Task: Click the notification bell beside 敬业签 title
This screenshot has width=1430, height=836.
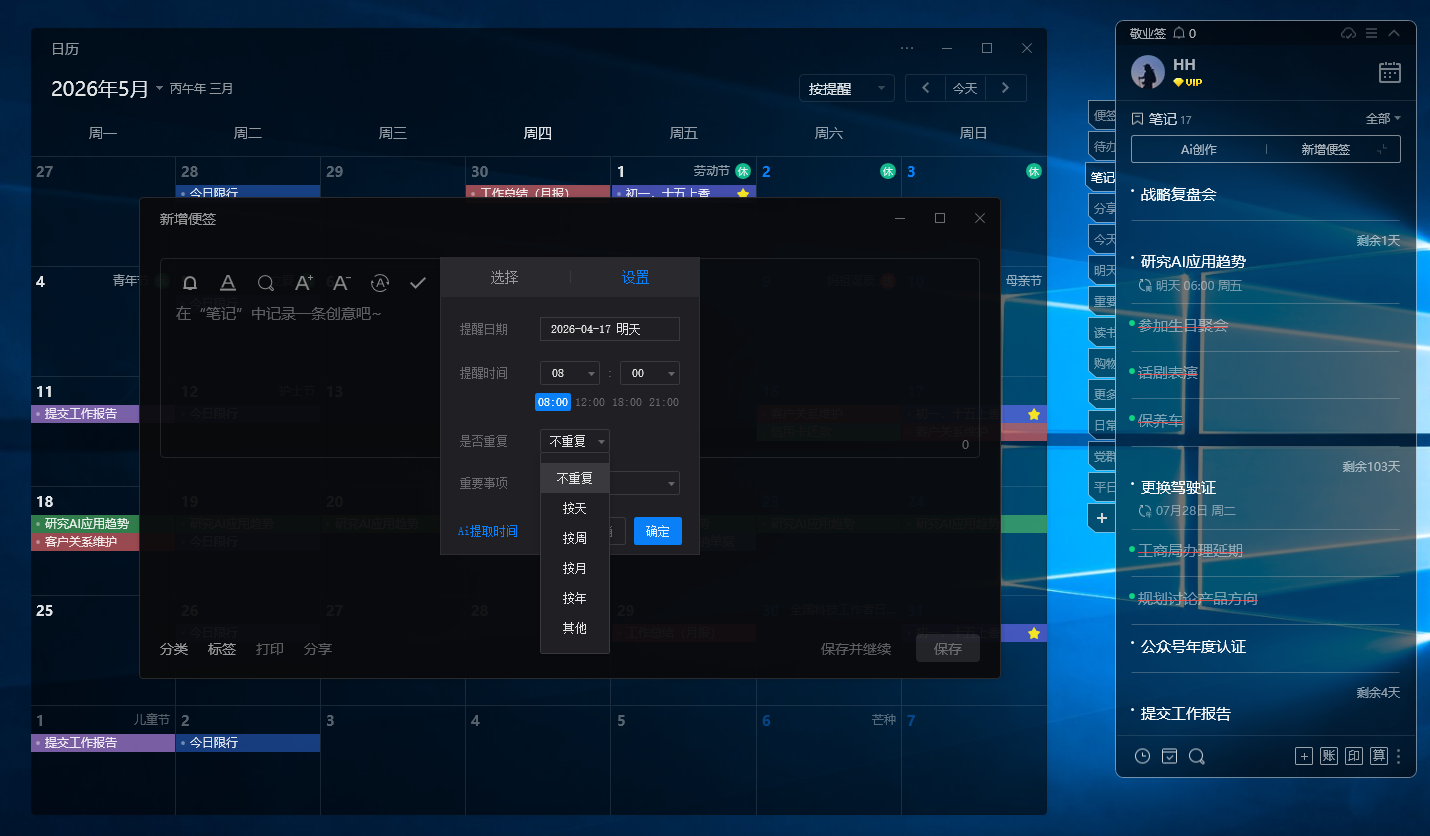Action: coord(1179,33)
